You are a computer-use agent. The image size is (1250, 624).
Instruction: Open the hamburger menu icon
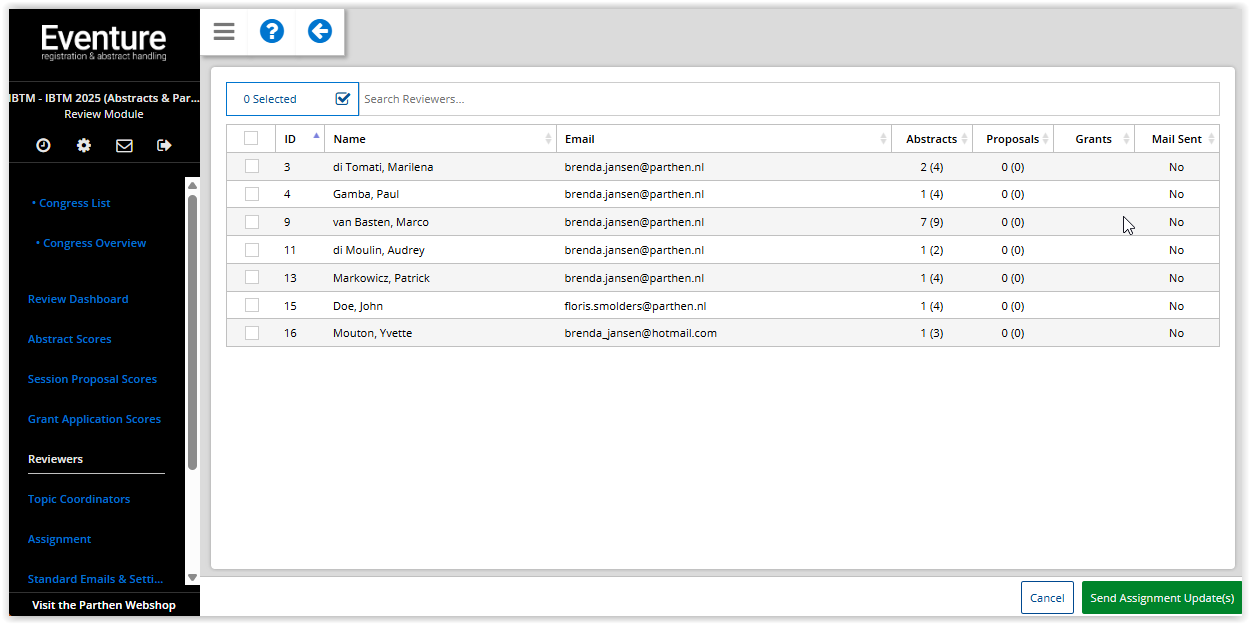224,32
